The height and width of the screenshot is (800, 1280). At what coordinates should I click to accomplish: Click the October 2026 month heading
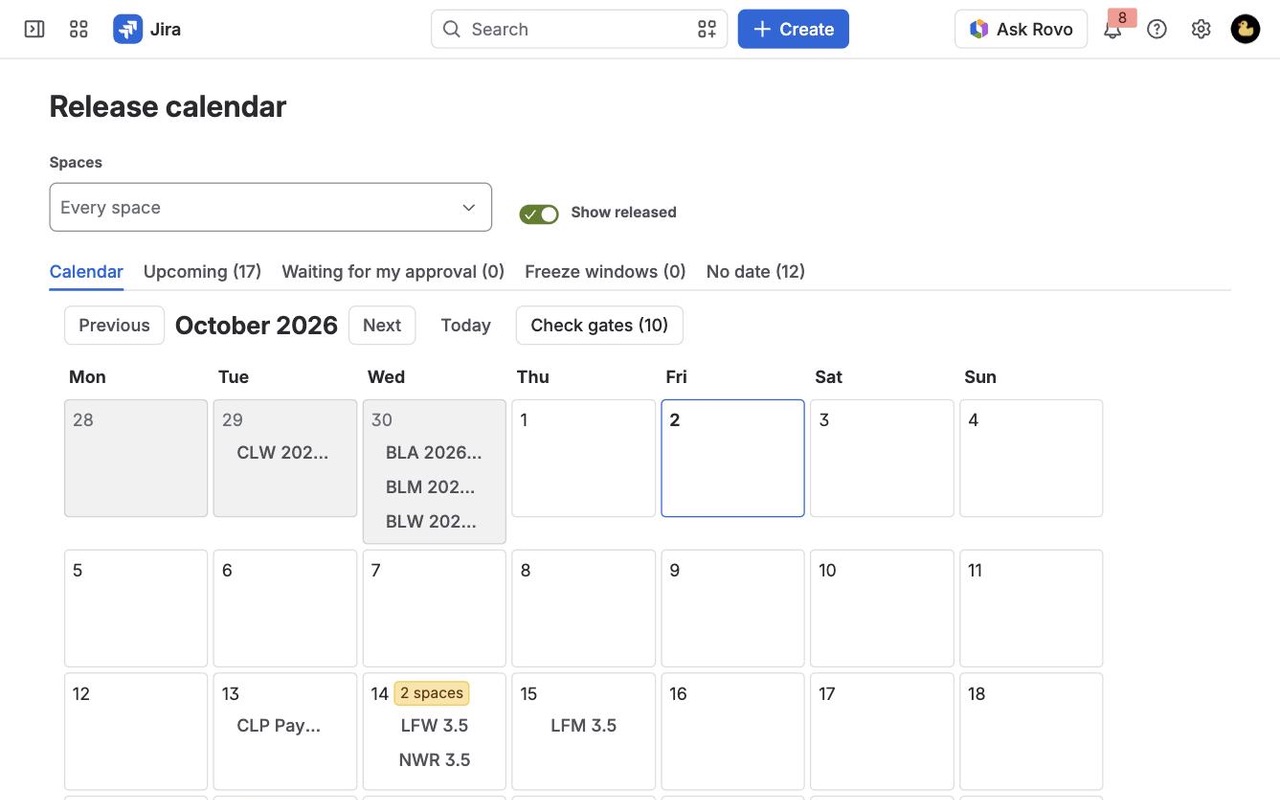[256, 325]
